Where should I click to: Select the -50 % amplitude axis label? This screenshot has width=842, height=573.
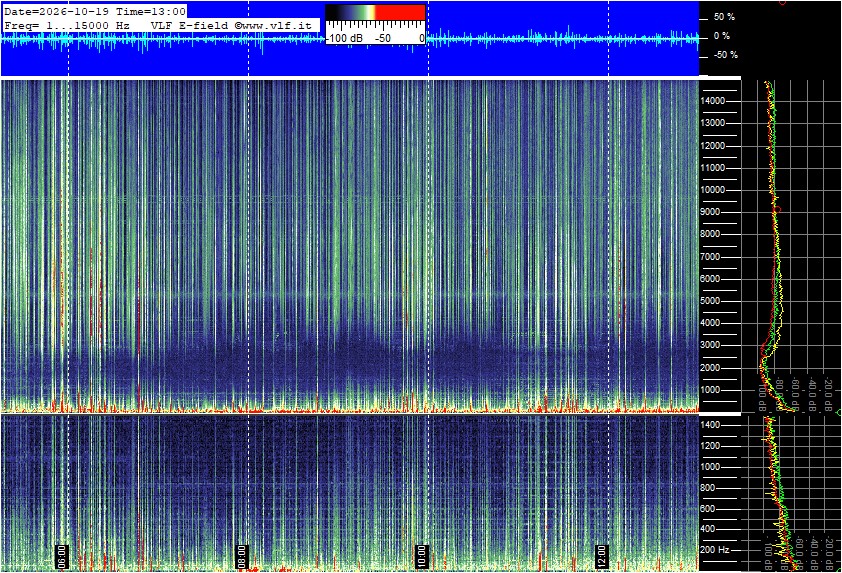coord(725,55)
